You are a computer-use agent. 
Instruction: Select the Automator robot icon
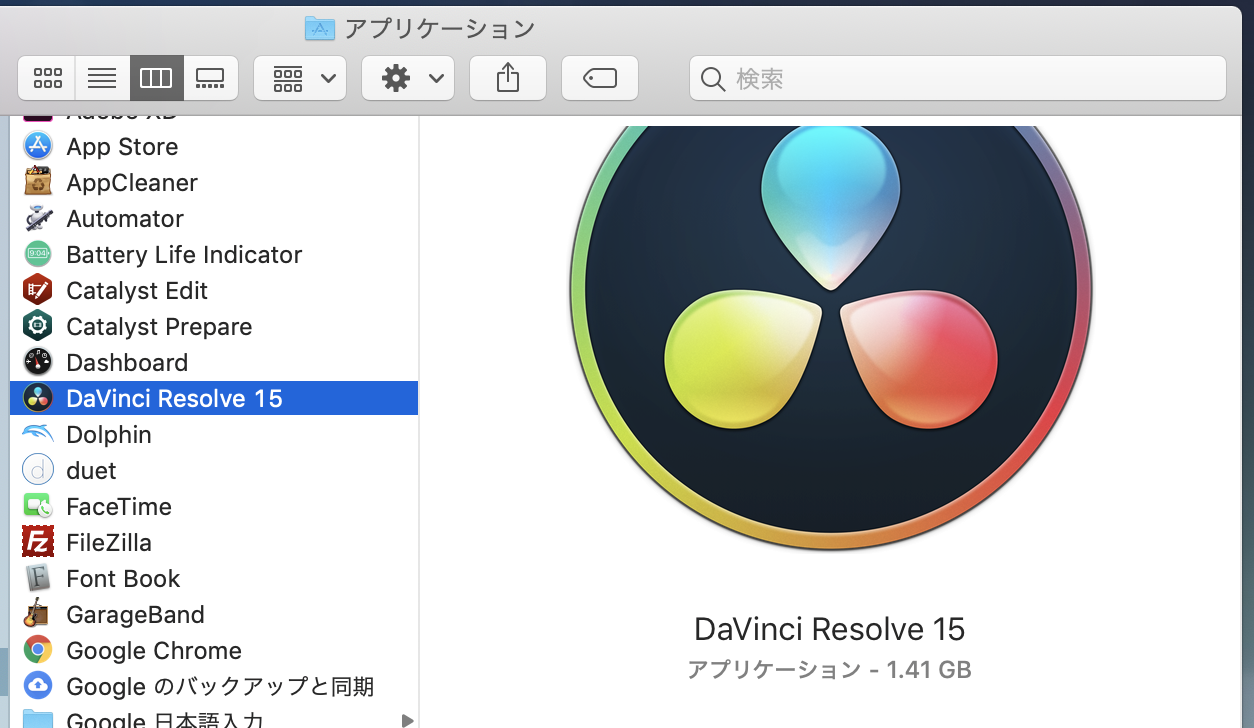pyautogui.click(x=38, y=218)
